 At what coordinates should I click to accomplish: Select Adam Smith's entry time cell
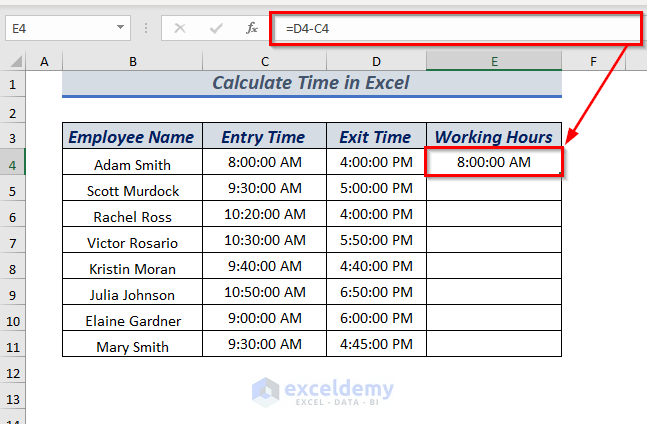pyautogui.click(x=264, y=162)
